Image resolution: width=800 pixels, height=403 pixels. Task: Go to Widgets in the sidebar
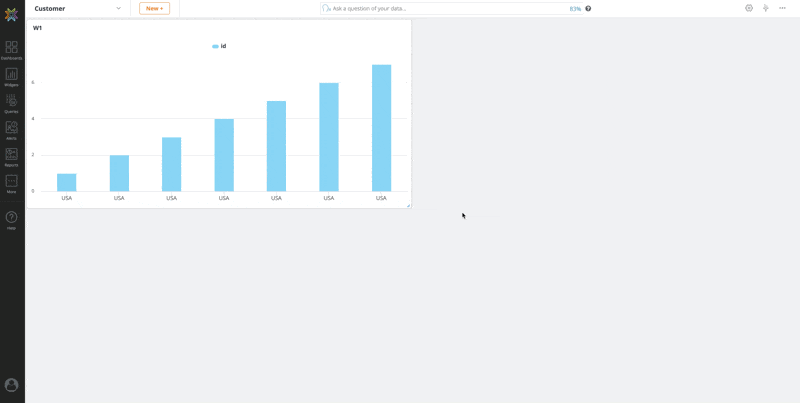click(11, 77)
